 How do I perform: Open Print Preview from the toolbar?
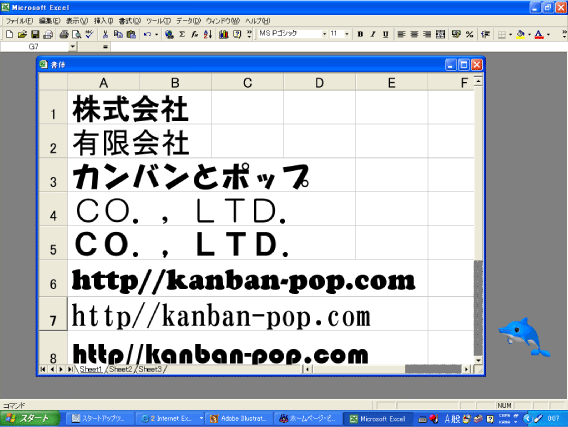[76, 34]
